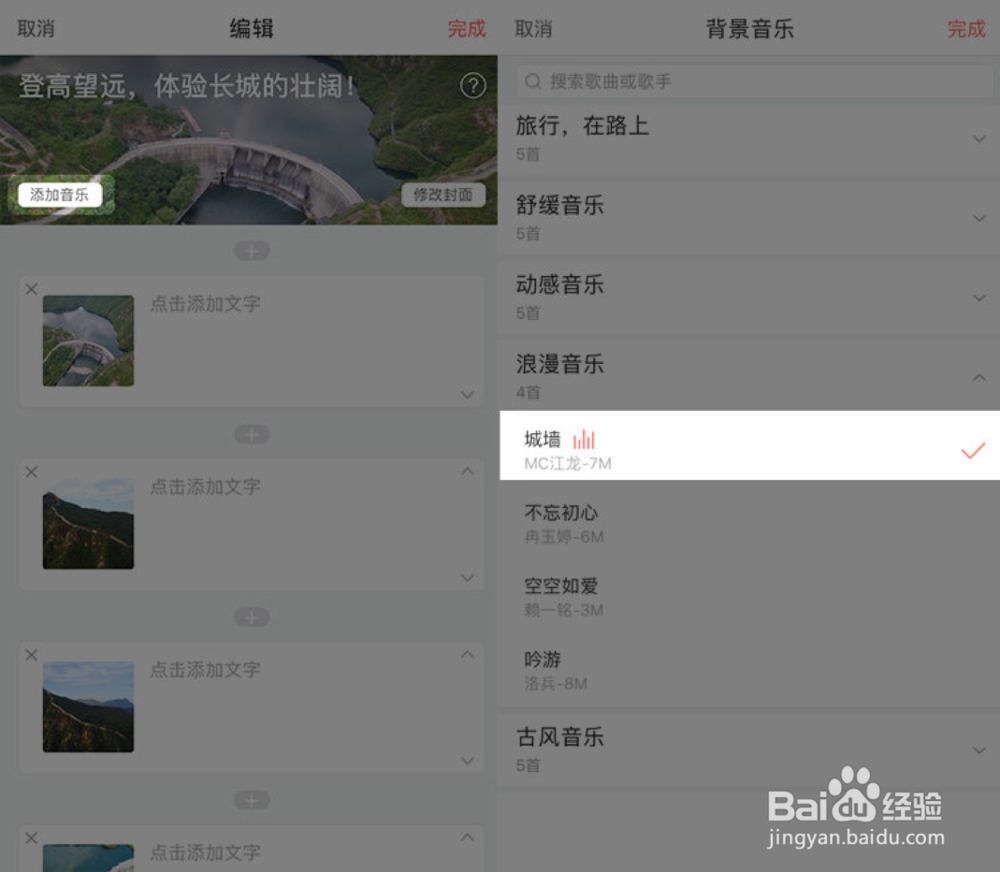Tap 点击添加文字 in the second card

click(x=205, y=487)
